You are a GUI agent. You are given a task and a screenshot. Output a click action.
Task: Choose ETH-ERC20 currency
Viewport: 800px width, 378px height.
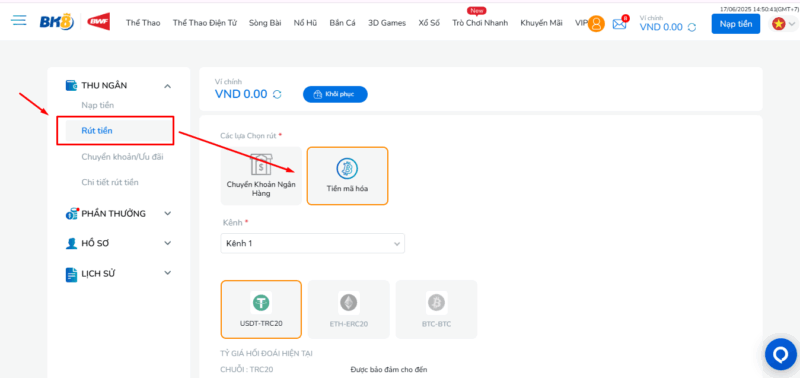coord(348,309)
